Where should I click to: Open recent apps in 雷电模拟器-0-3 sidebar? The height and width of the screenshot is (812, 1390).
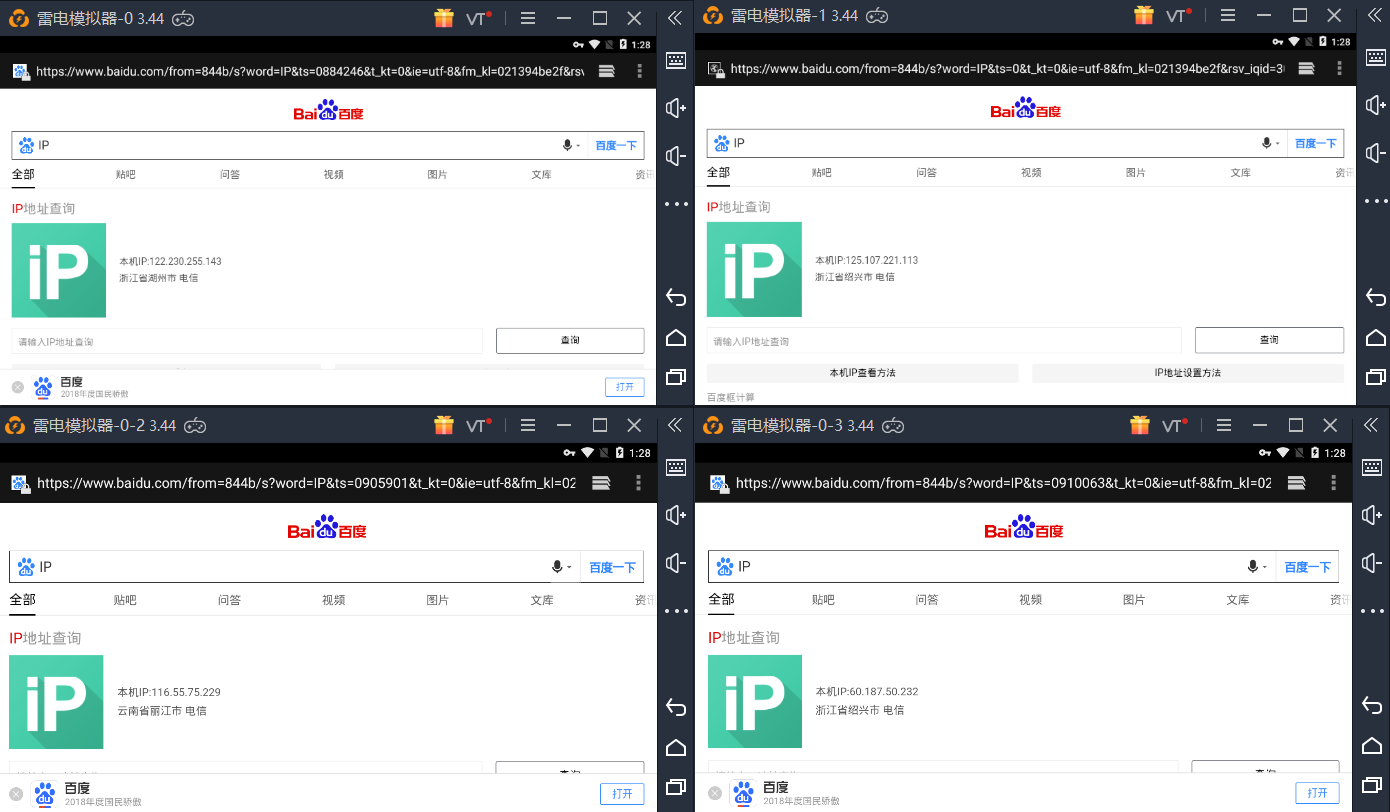coord(1372,787)
